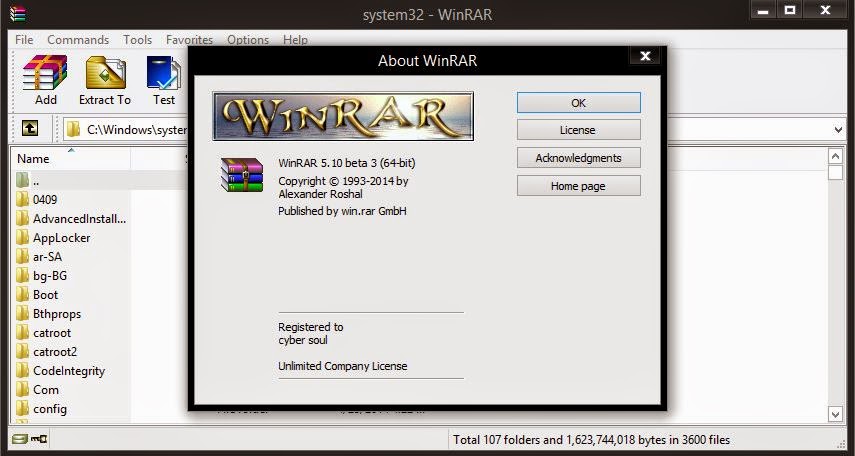Click the Home page button
Viewport: 855px width, 456px height.
point(579,186)
